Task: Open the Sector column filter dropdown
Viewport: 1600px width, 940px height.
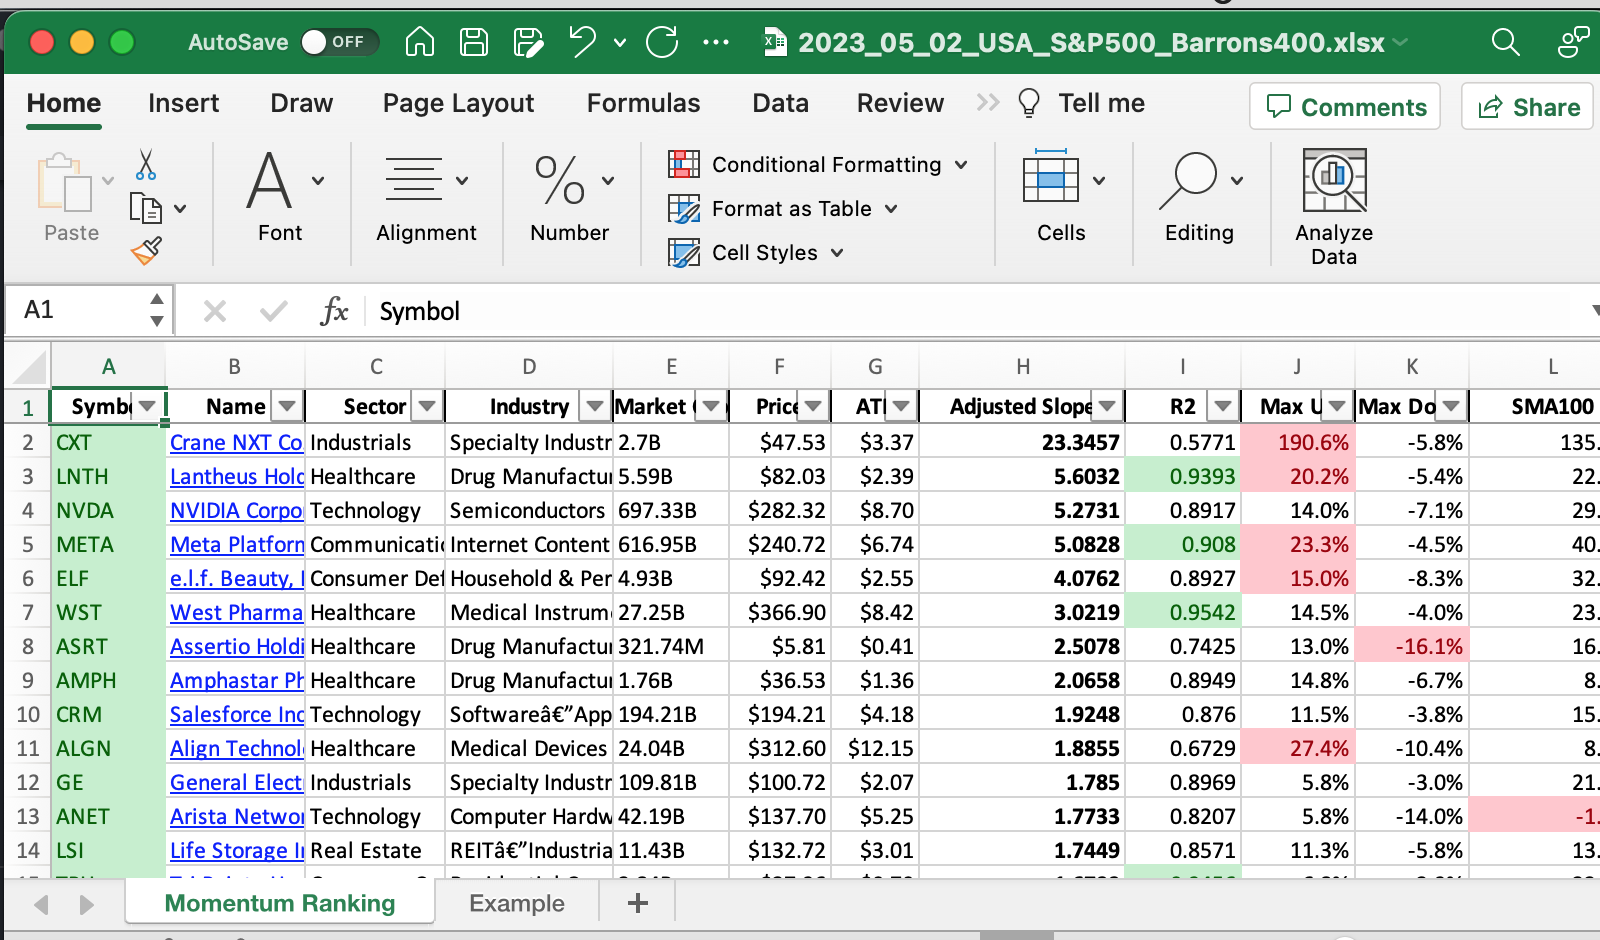Action: tap(427, 406)
